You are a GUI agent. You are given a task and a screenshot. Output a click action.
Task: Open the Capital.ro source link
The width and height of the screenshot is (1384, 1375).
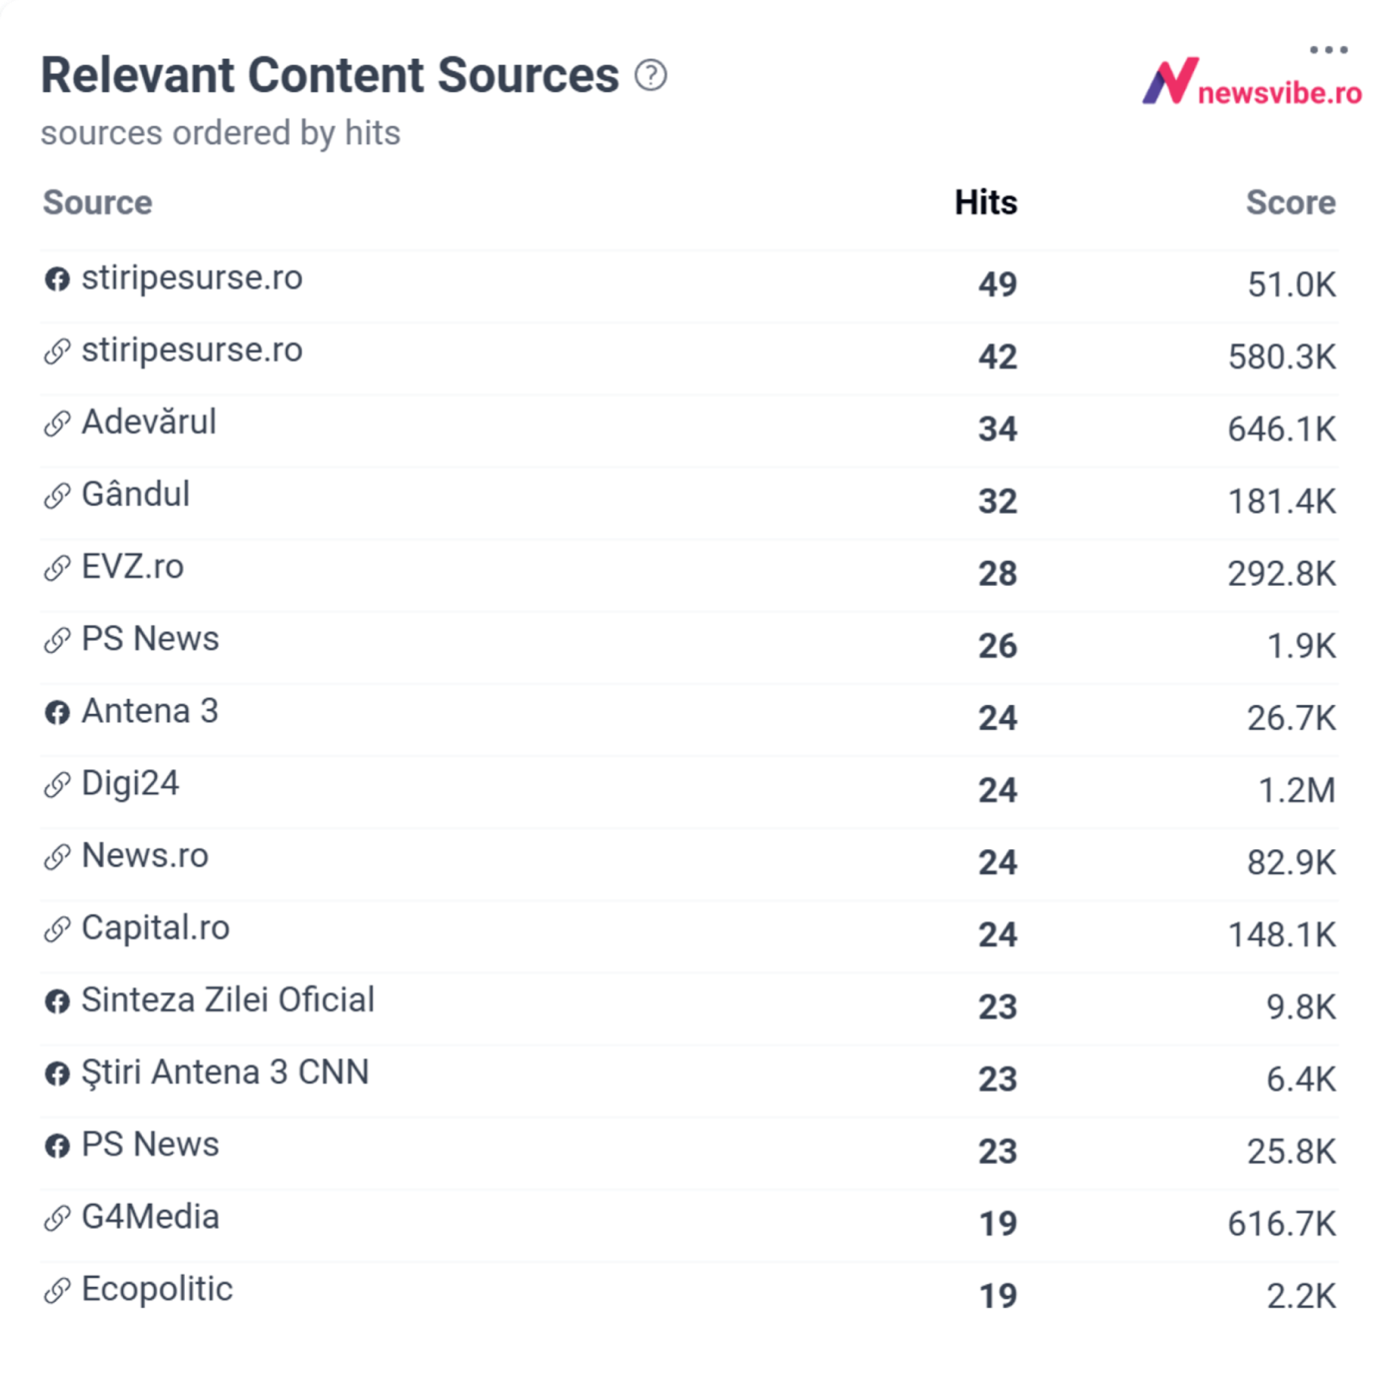156,928
